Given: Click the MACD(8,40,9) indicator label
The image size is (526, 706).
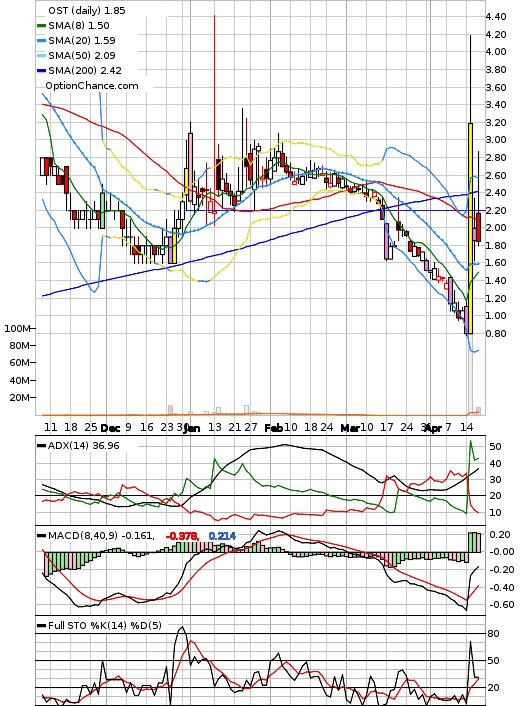Looking at the screenshot, I should click(83, 536).
